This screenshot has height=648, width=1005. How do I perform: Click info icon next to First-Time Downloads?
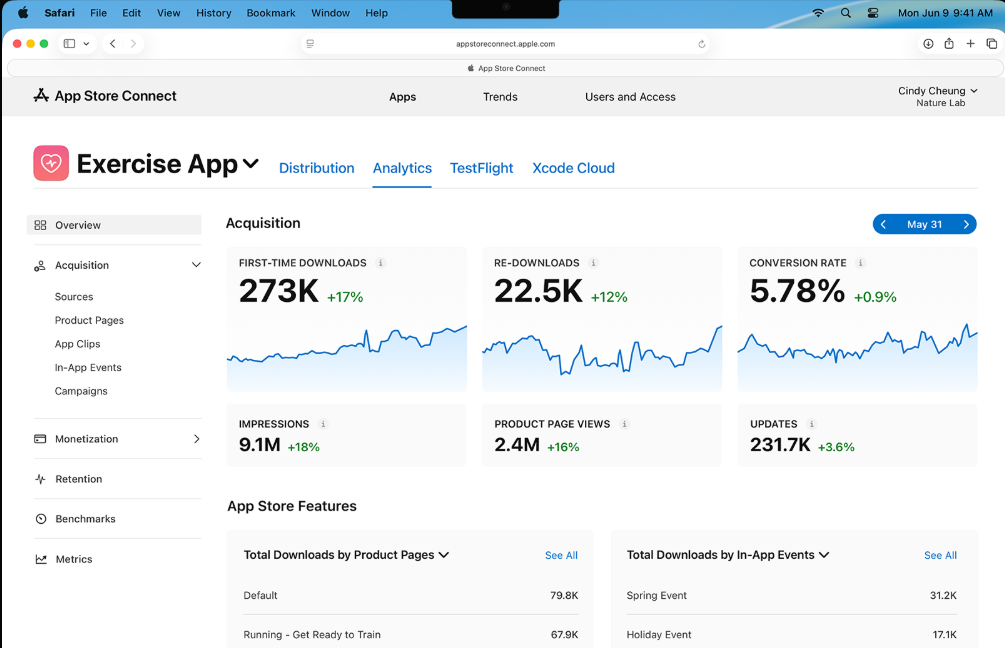pos(381,263)
